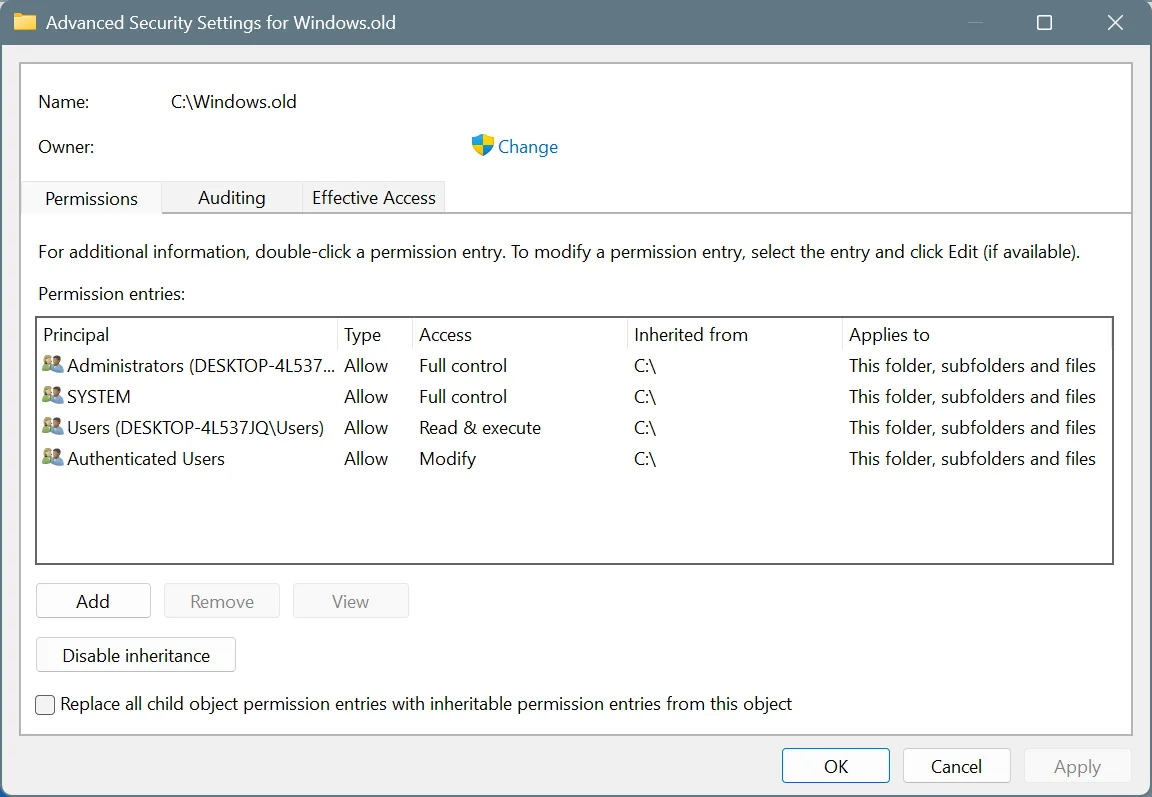Click the Read & execute access cell
1152x797 pixels.
tap(480, 428)
